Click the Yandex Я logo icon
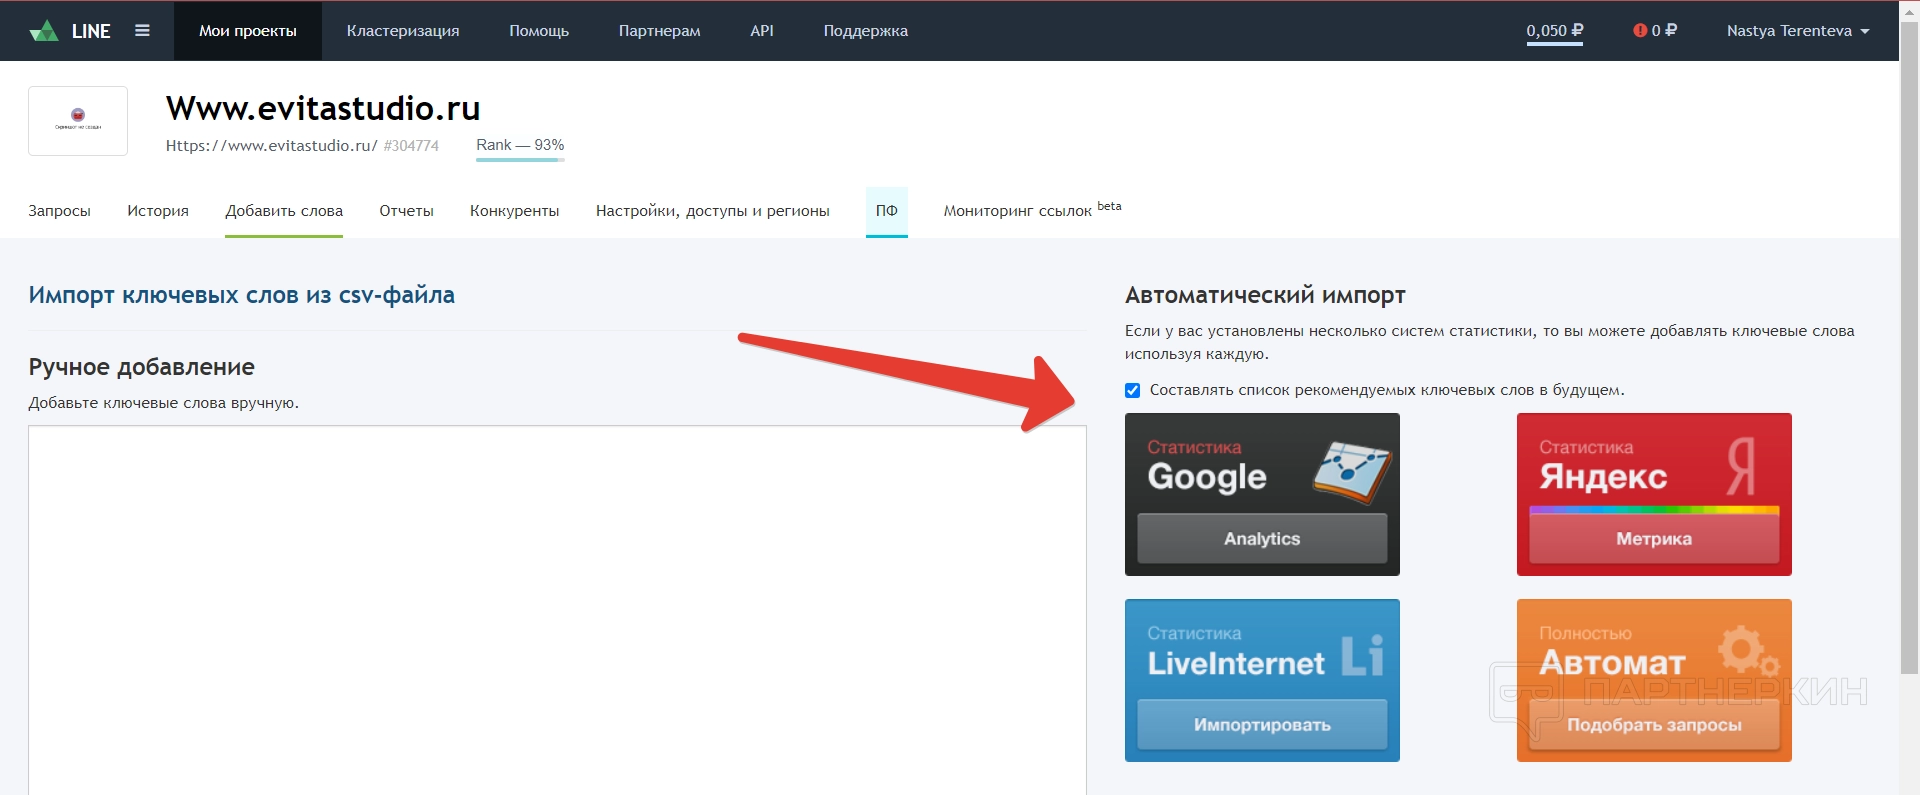This screenshot has width=1920, height=795. (x=1741, y=466)
